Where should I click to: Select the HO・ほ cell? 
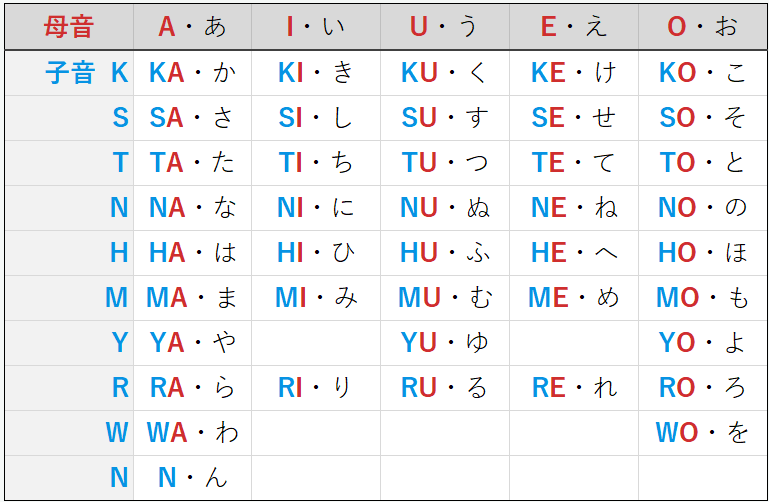(x=703, y=253)
